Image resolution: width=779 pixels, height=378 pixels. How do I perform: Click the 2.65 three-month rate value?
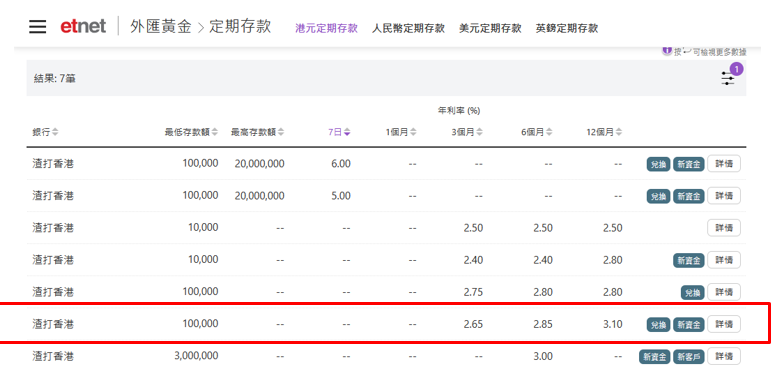(473, 324)
